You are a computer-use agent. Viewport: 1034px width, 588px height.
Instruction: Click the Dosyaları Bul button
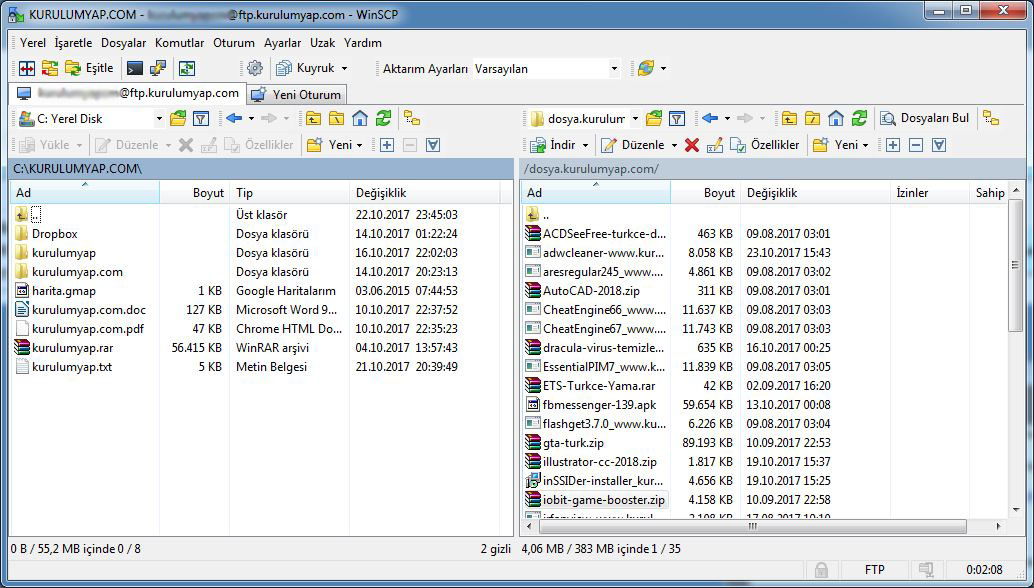pyautogui.click(x=926, y=119)
